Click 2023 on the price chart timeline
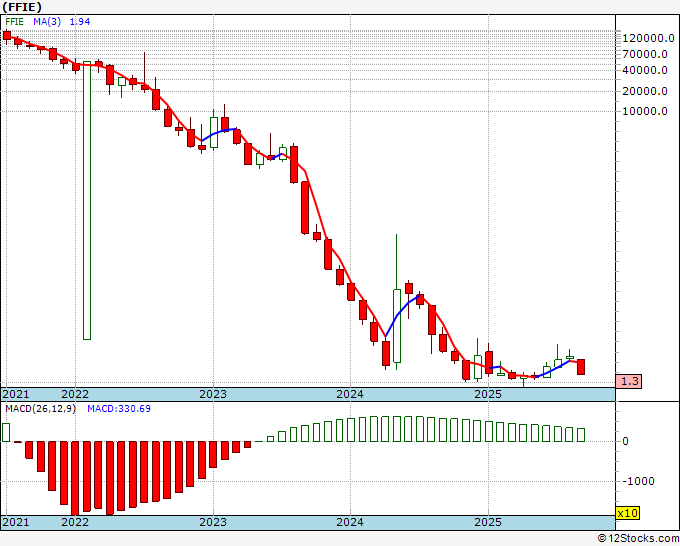 pos(213,394)
